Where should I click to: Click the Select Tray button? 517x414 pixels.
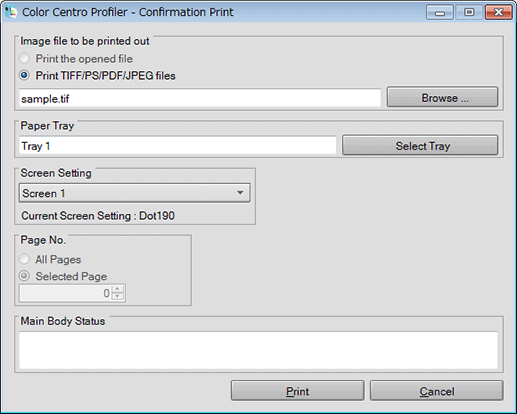(420, 146)
